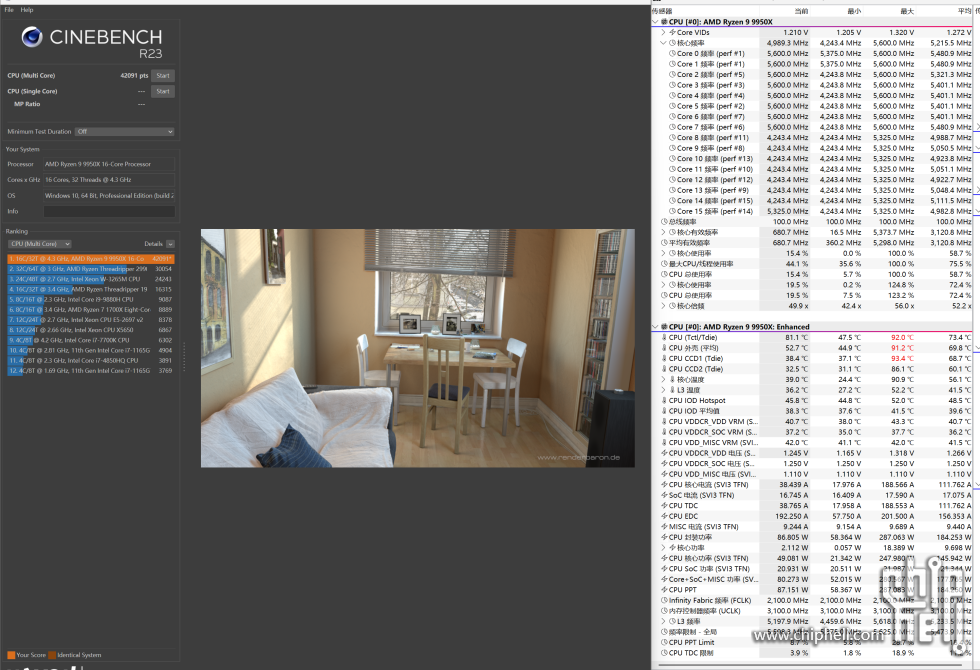Click the clock icon beside Core 0 频率
Image resolution: width=980 pixels, height=670 pixels.
672,54
